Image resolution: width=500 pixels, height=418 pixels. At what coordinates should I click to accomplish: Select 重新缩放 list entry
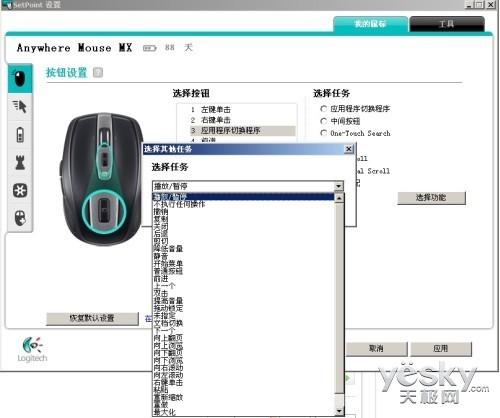(x=243, y=397)
